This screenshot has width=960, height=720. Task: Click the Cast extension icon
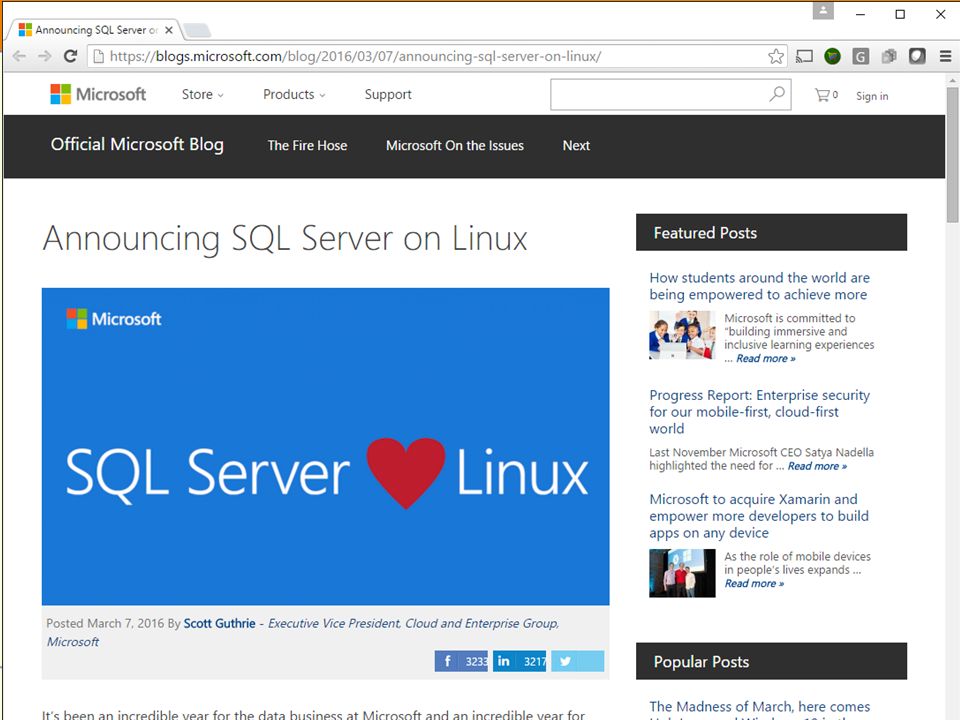[x=804, y=56]
